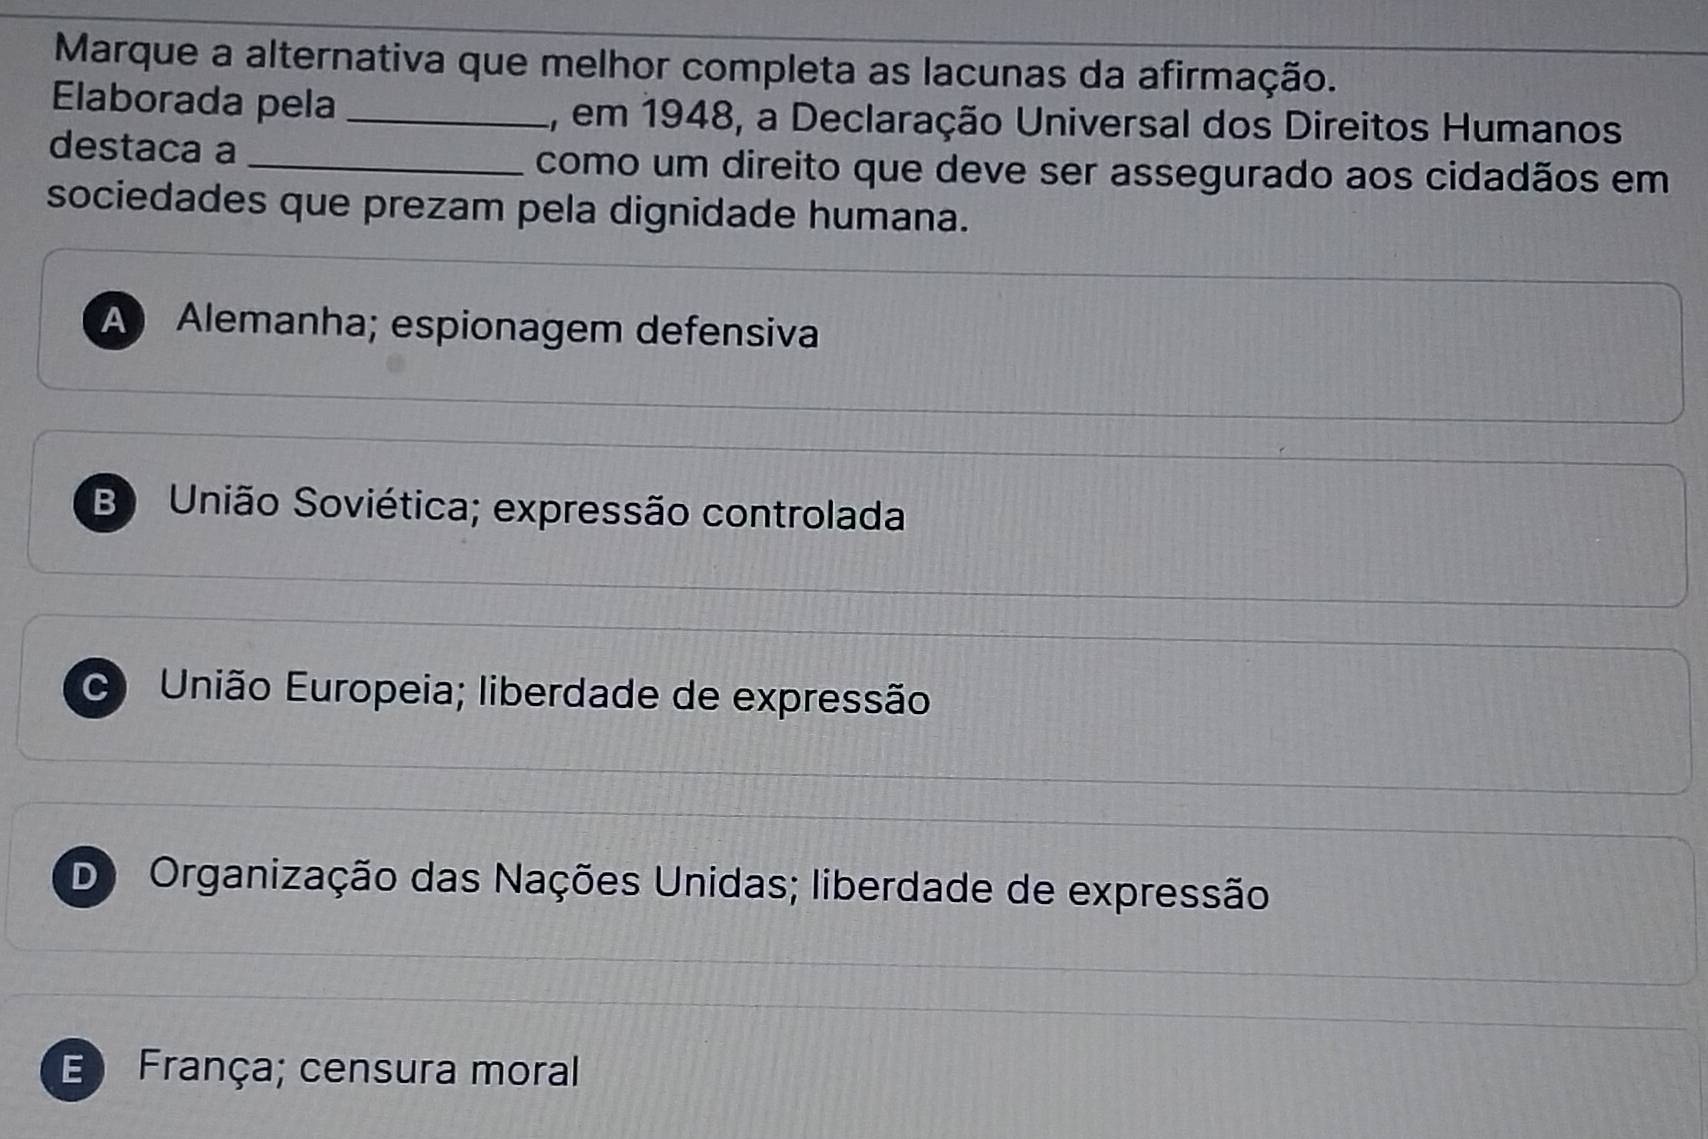Click "liberdade de expressão" in option D
Screen dimensions: 1708x1139
tap(1040, 888)
